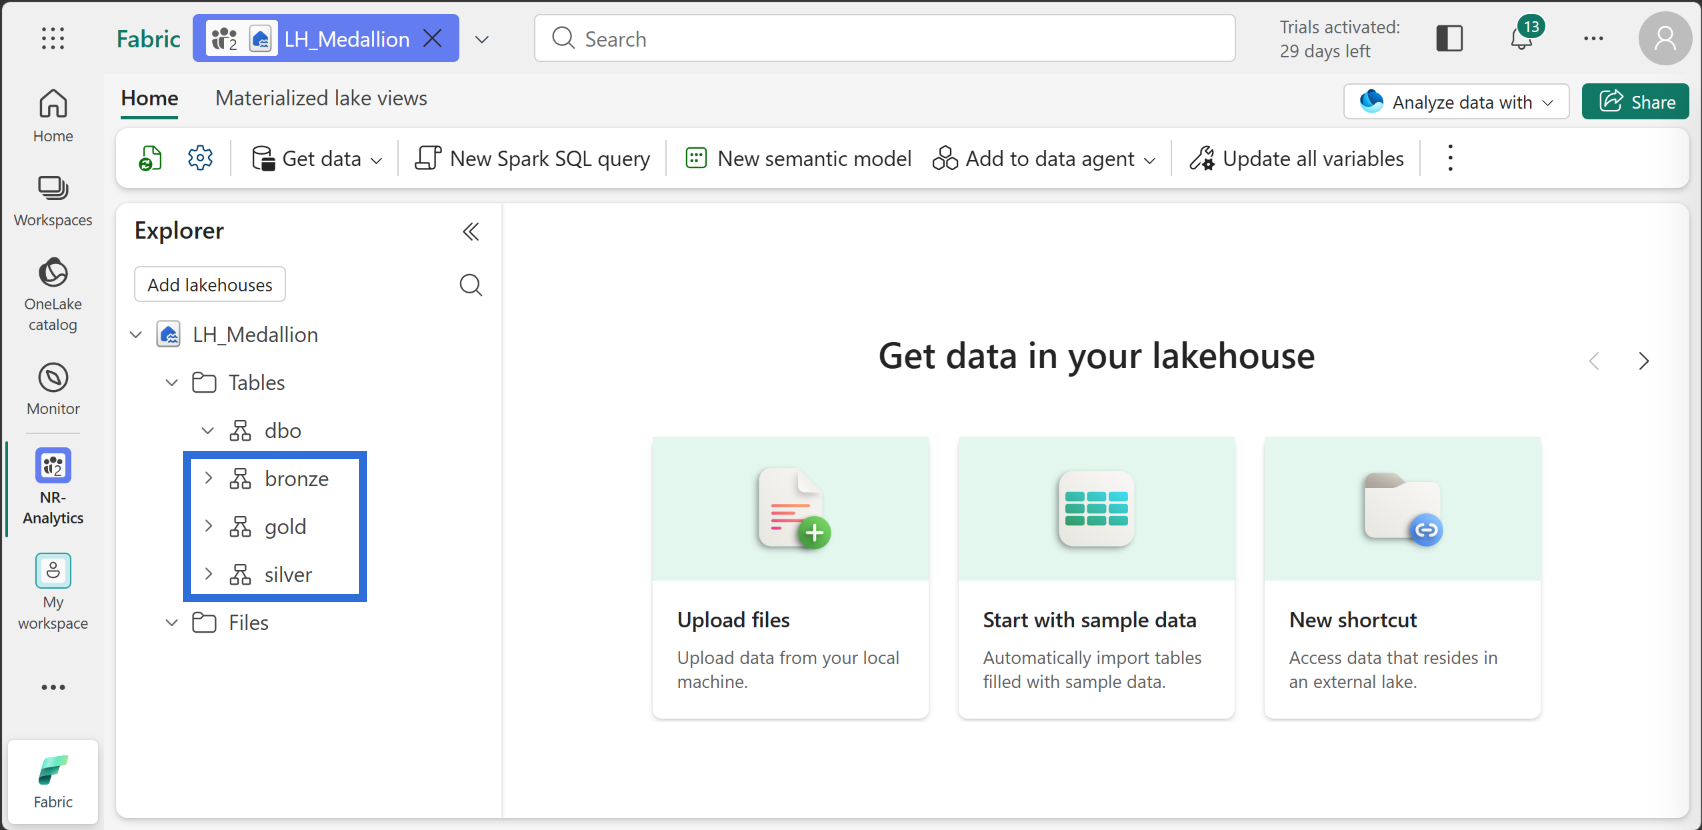Open Analyze data with dropdown
The height and width of the screenshot is (830, 1702).
(x=1456, y=102)
